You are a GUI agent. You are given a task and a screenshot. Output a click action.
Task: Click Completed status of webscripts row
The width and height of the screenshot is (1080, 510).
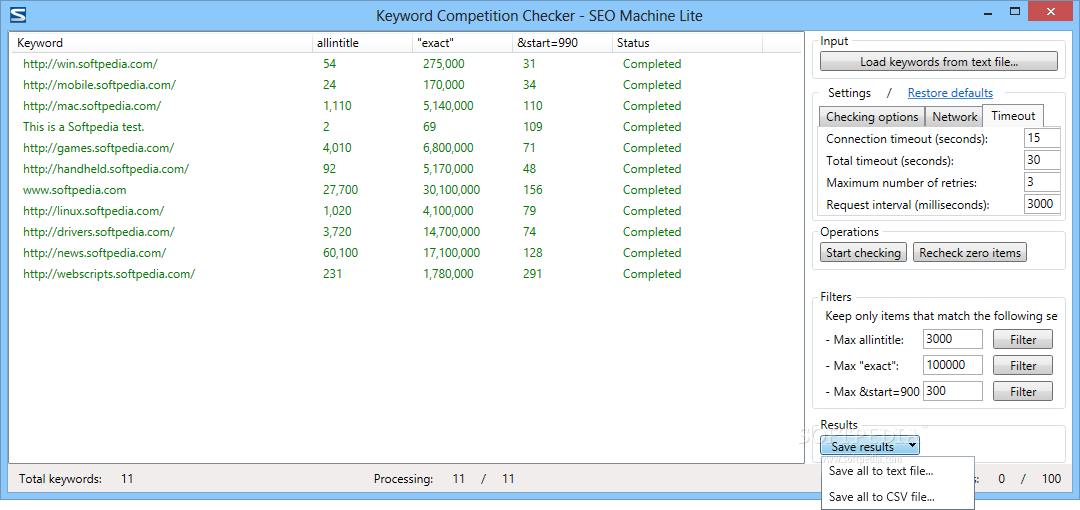tap(652, 274)
